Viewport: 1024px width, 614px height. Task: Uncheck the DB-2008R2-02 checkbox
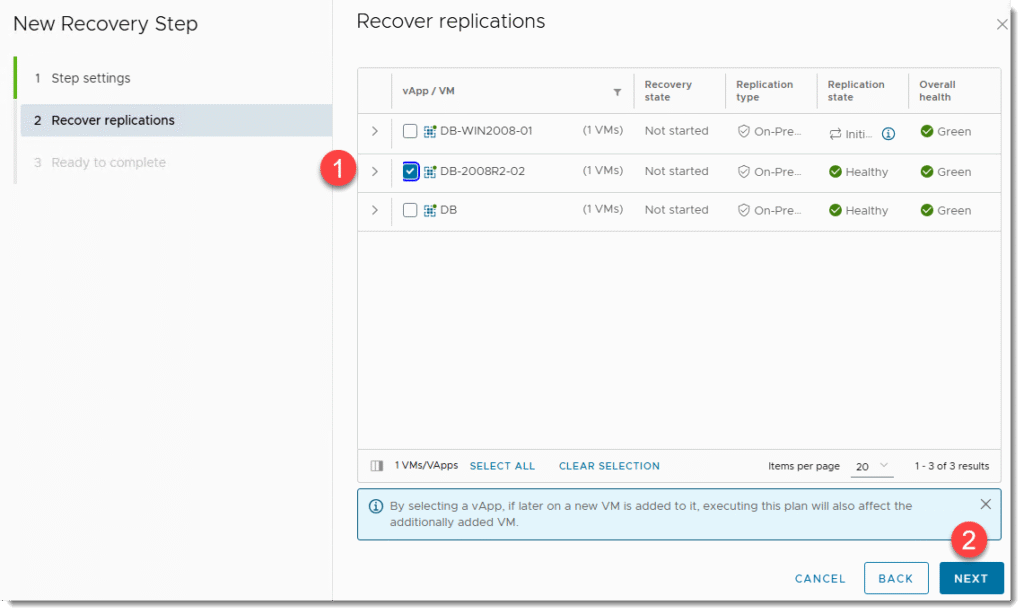point(410,171)
